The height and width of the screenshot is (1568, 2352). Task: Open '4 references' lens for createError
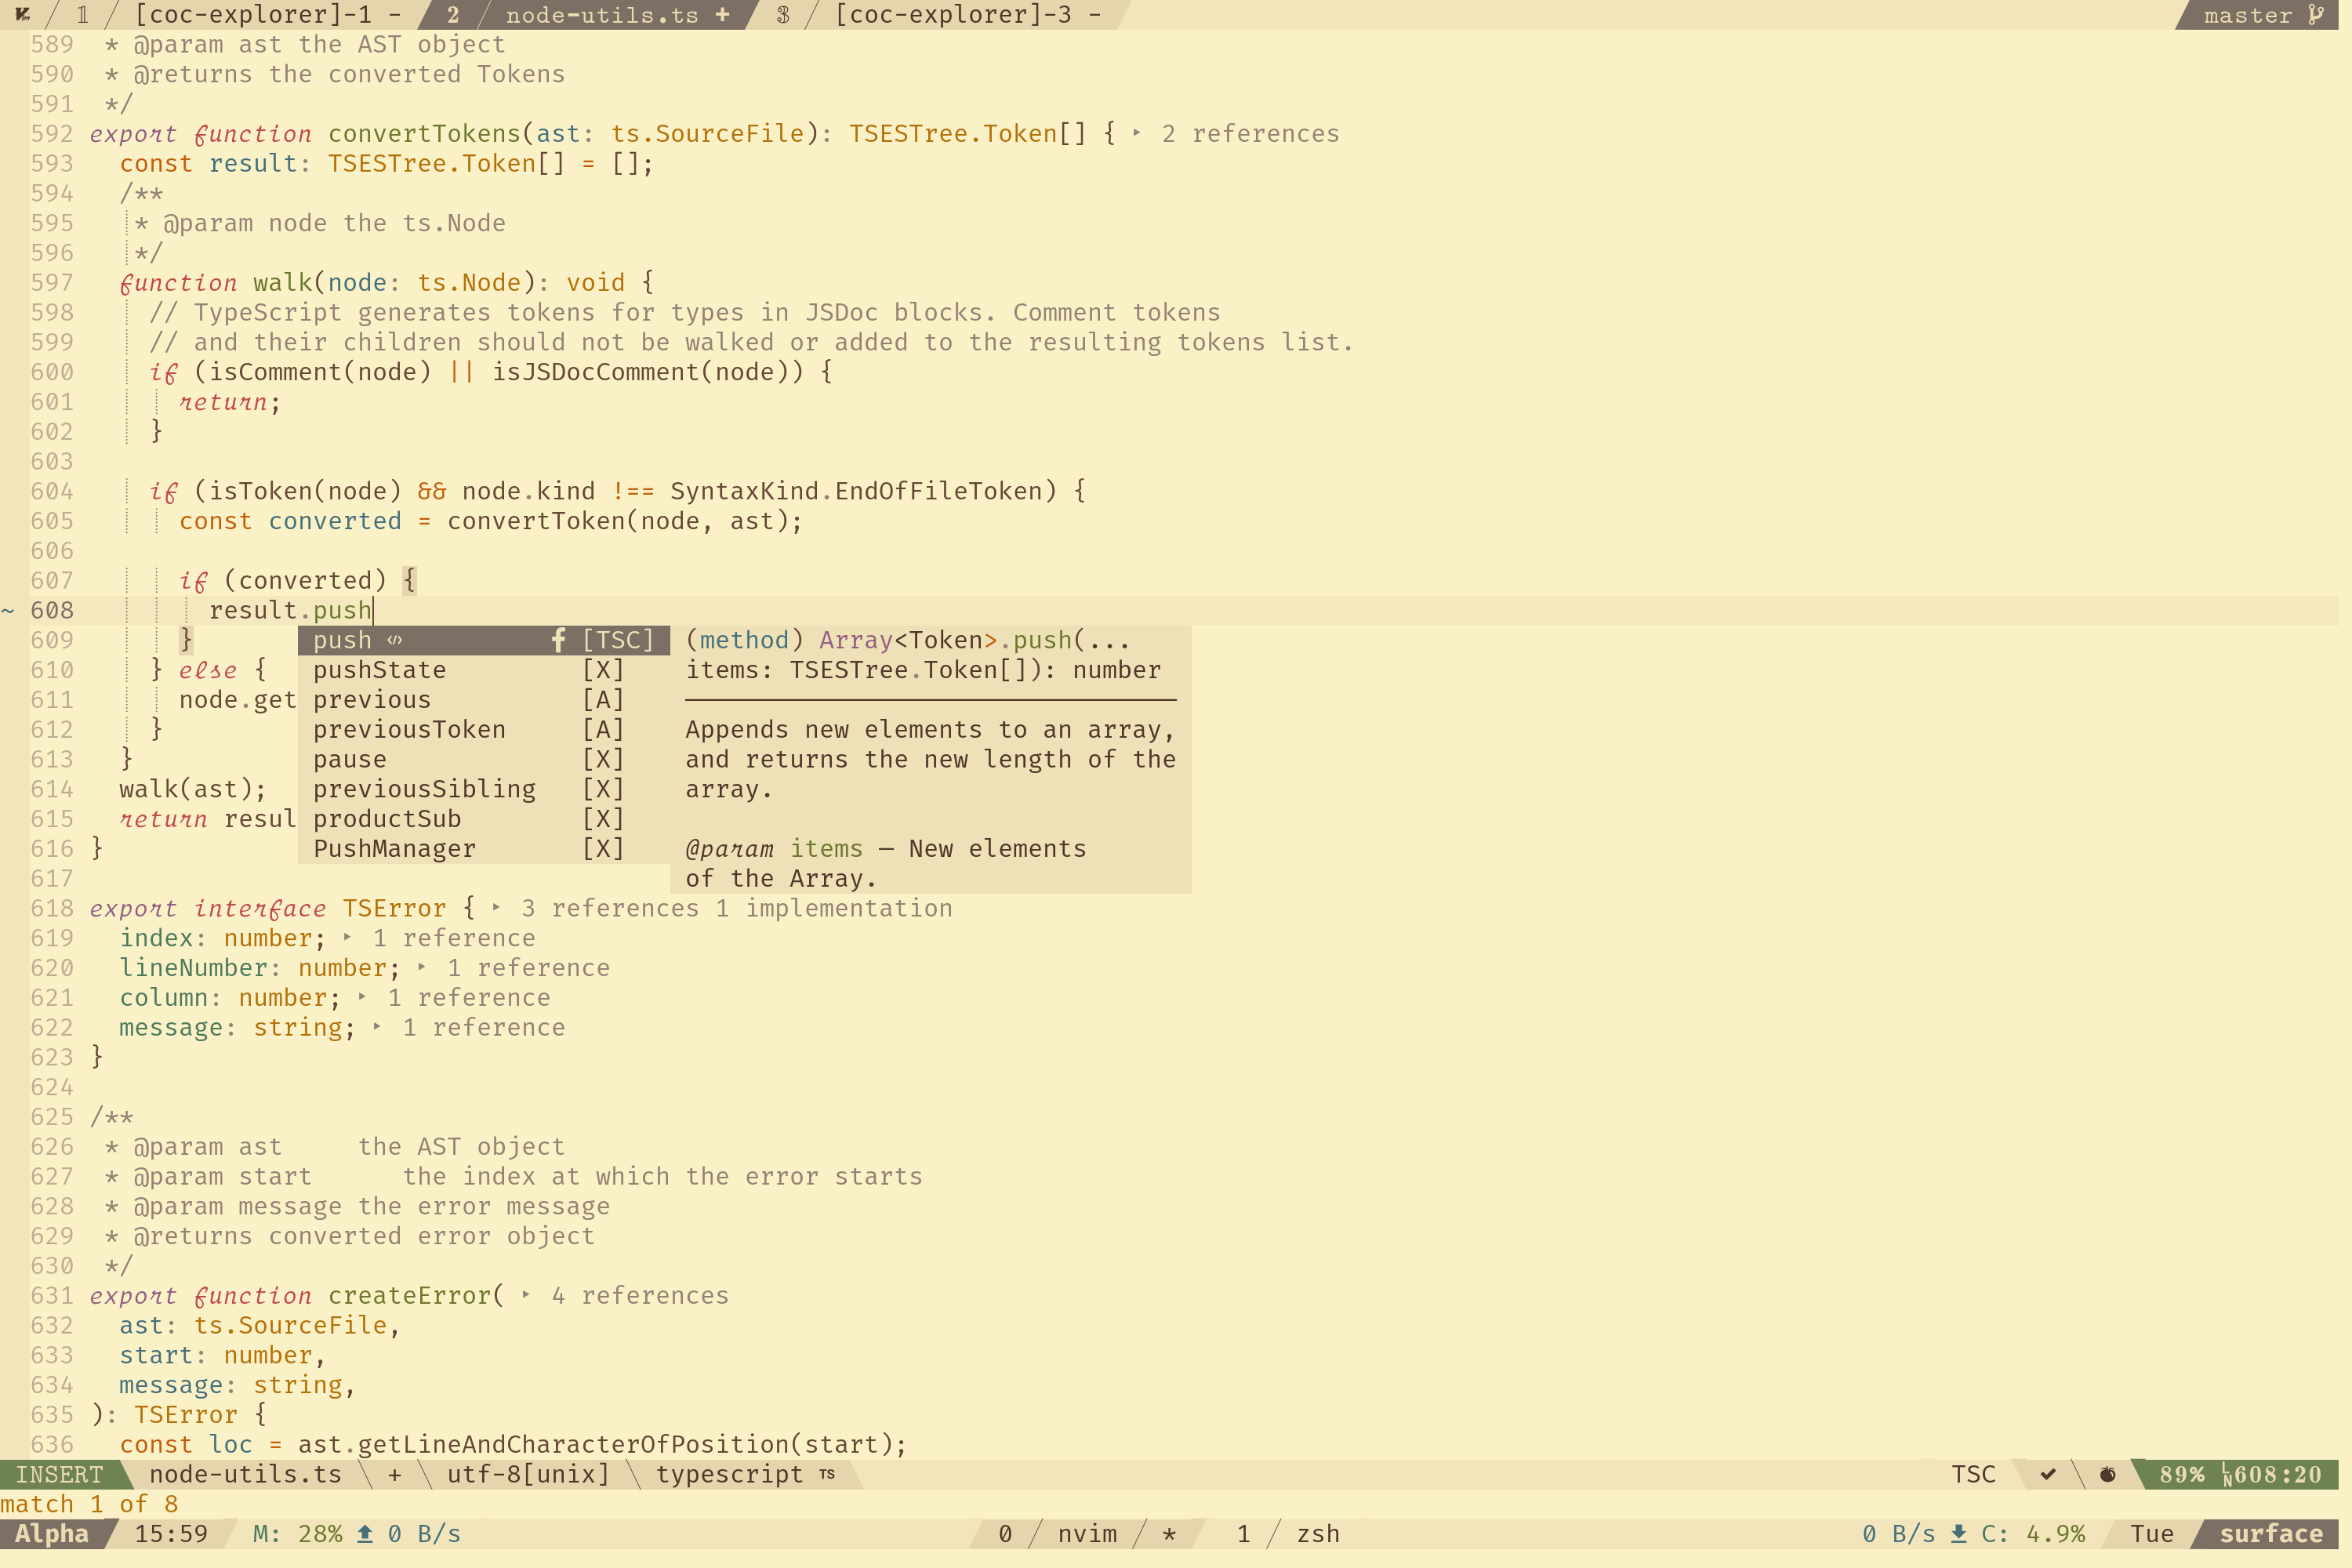pos(640,1296)
